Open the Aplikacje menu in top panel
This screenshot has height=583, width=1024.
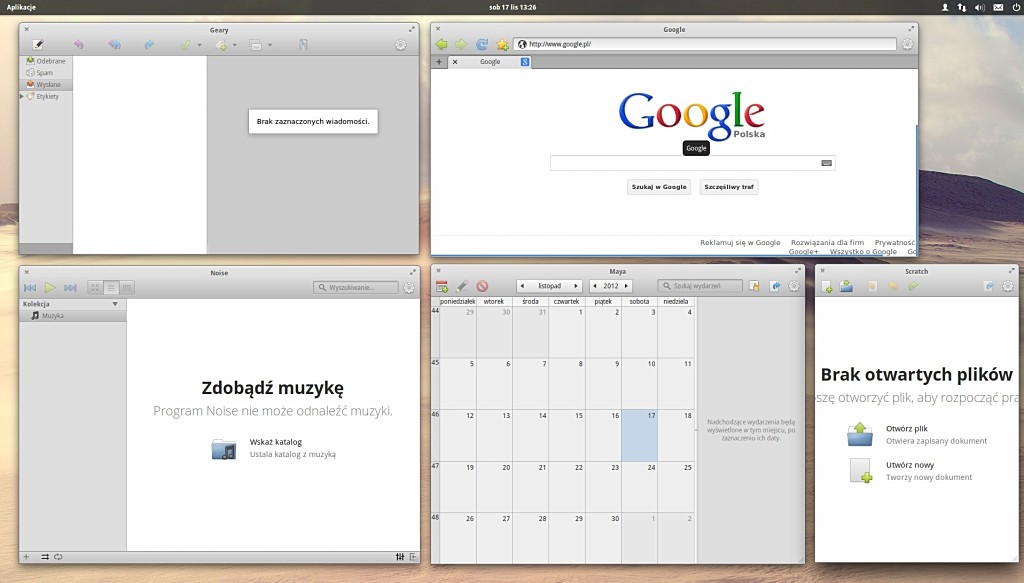tap(21, 7)
